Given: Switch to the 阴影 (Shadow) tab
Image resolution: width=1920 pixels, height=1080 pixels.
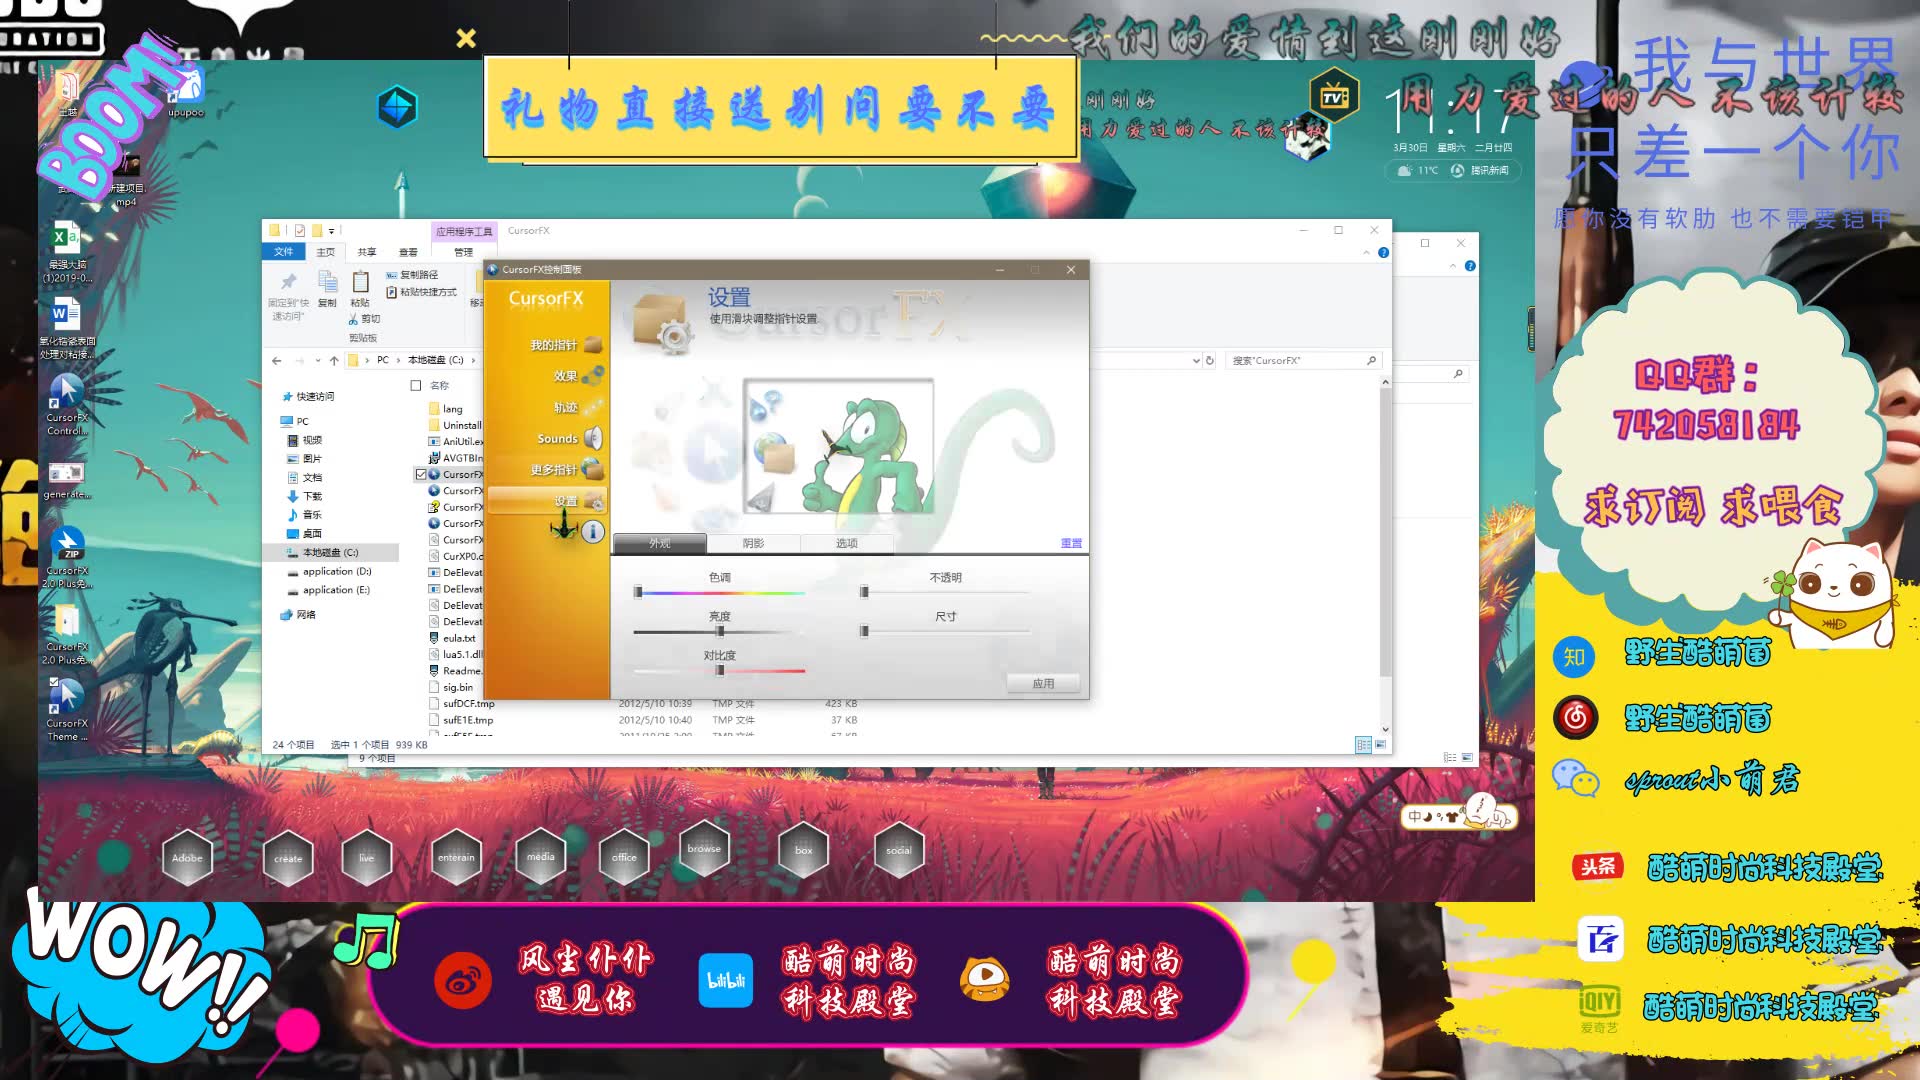Looking at the screenshot, I should coord(753,543).
